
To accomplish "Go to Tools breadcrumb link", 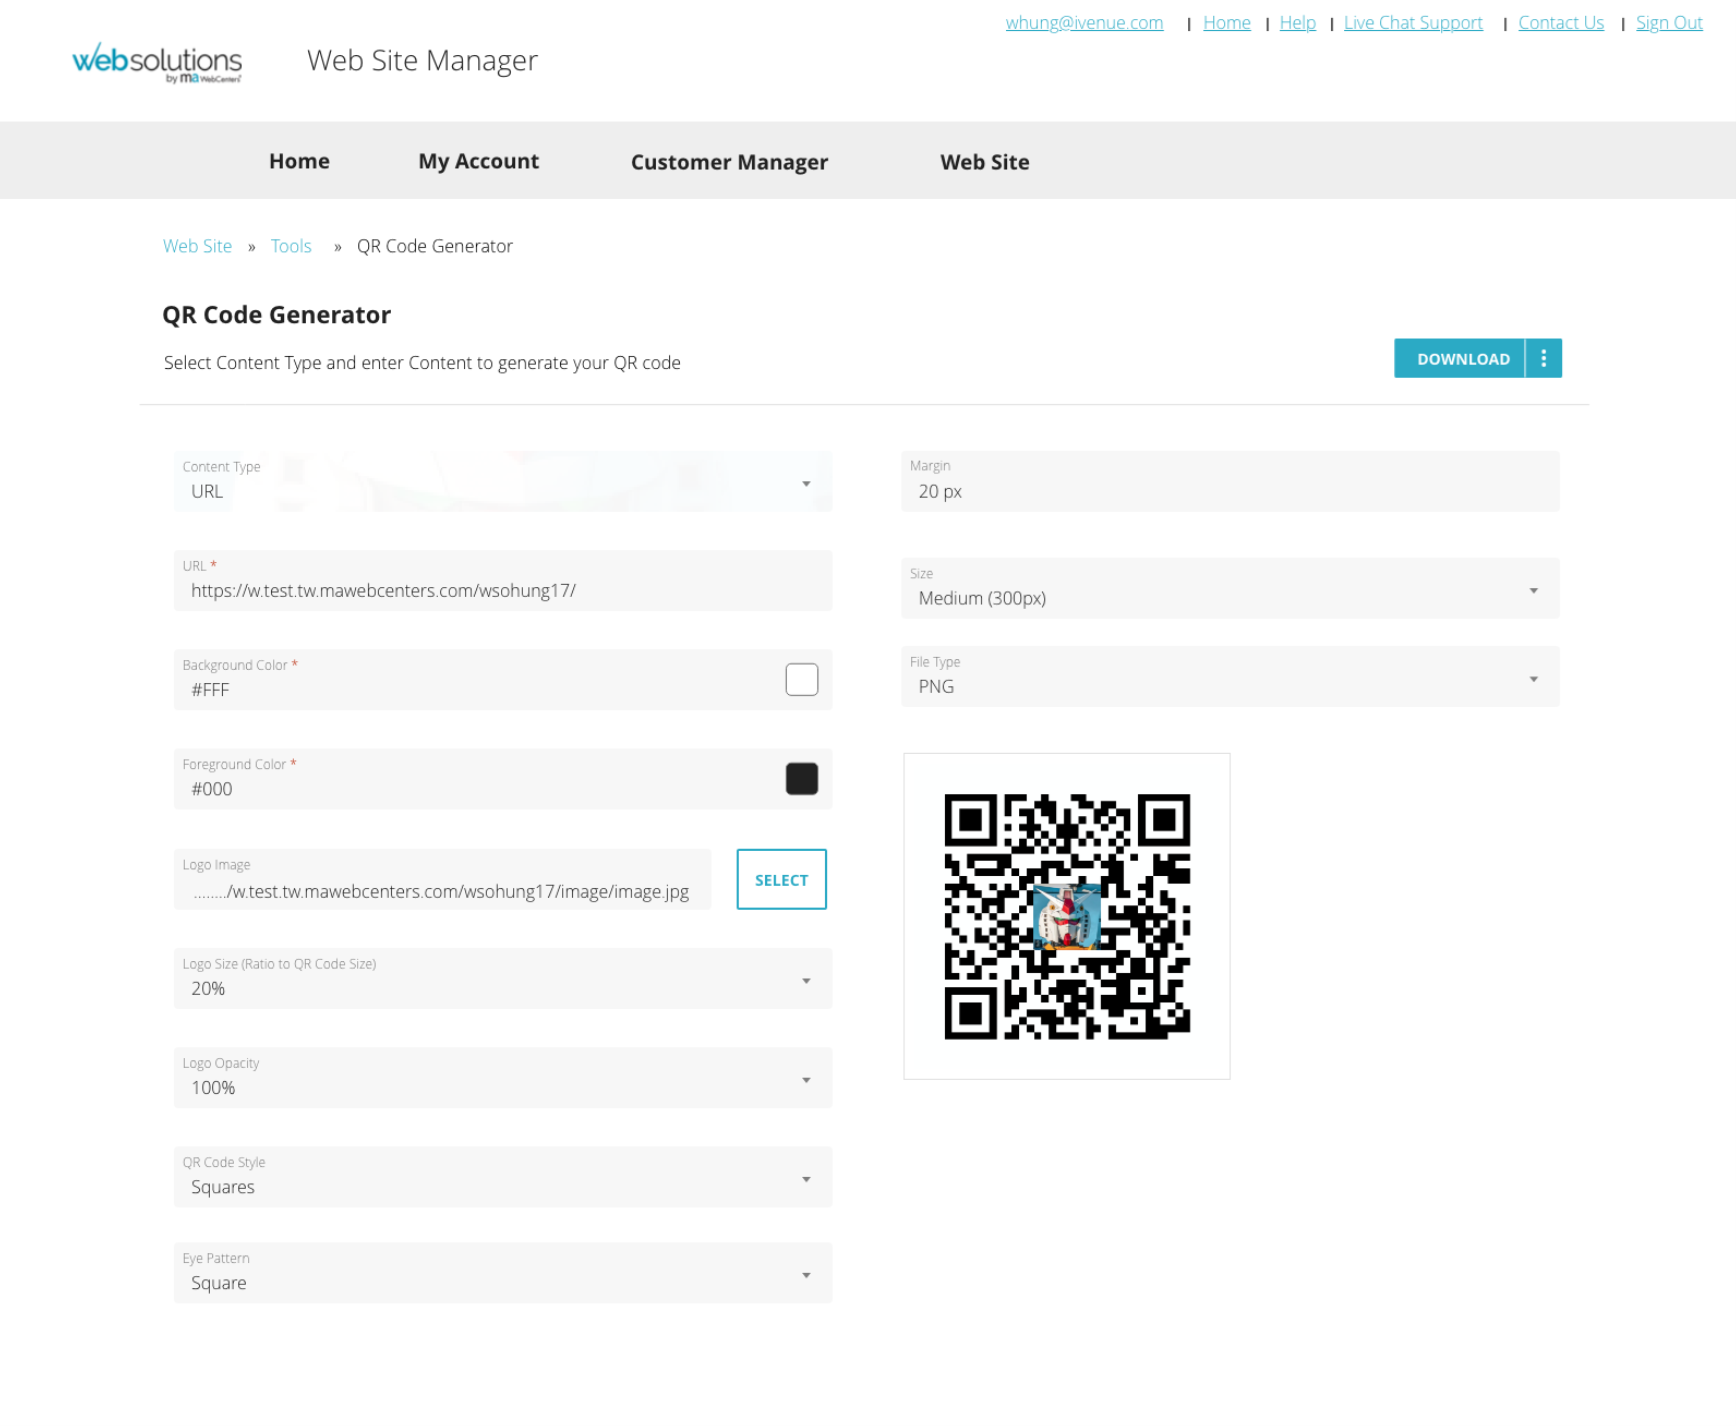I will pyautogui.click(x=291, y=246).
